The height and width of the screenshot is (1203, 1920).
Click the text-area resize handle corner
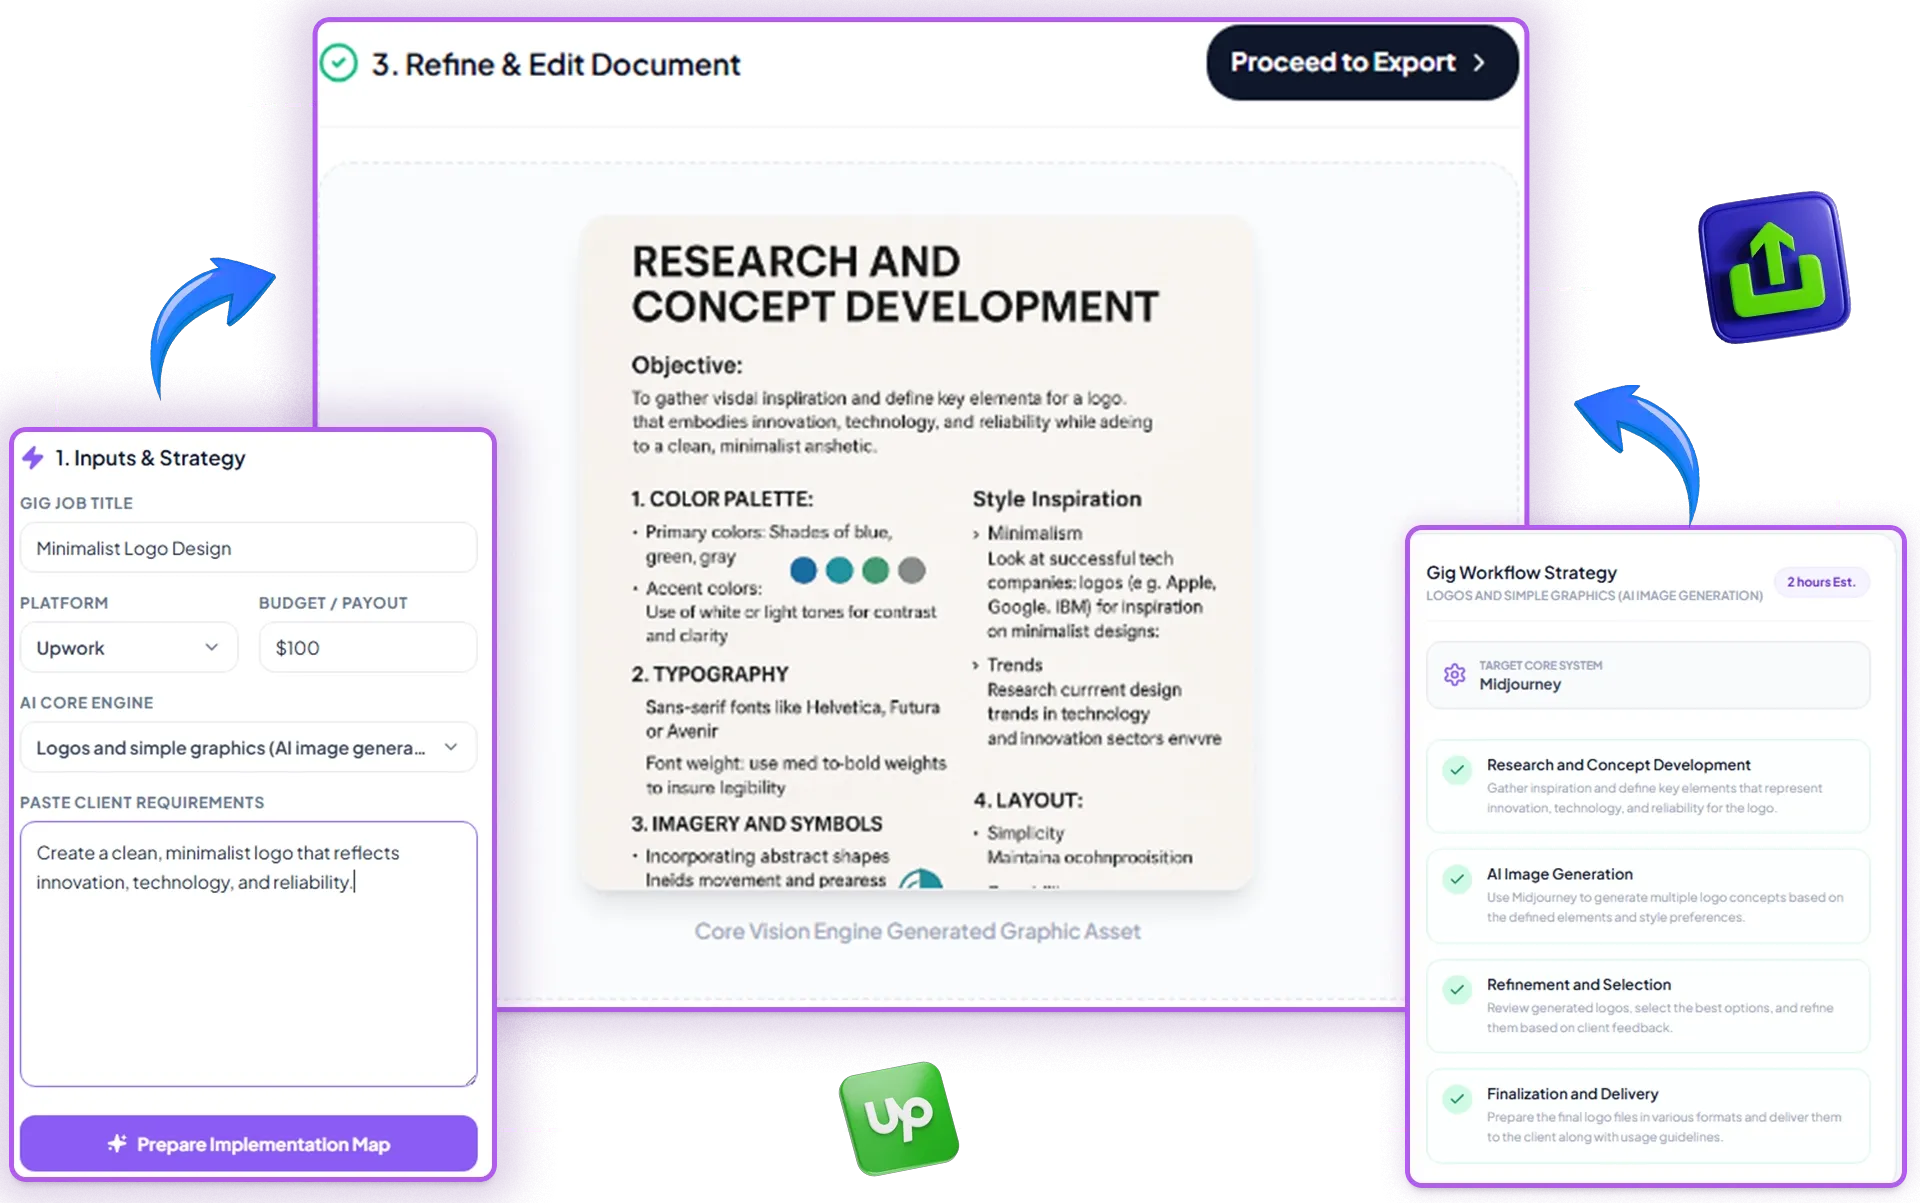pyautogui.click(x=470, y=1079)
